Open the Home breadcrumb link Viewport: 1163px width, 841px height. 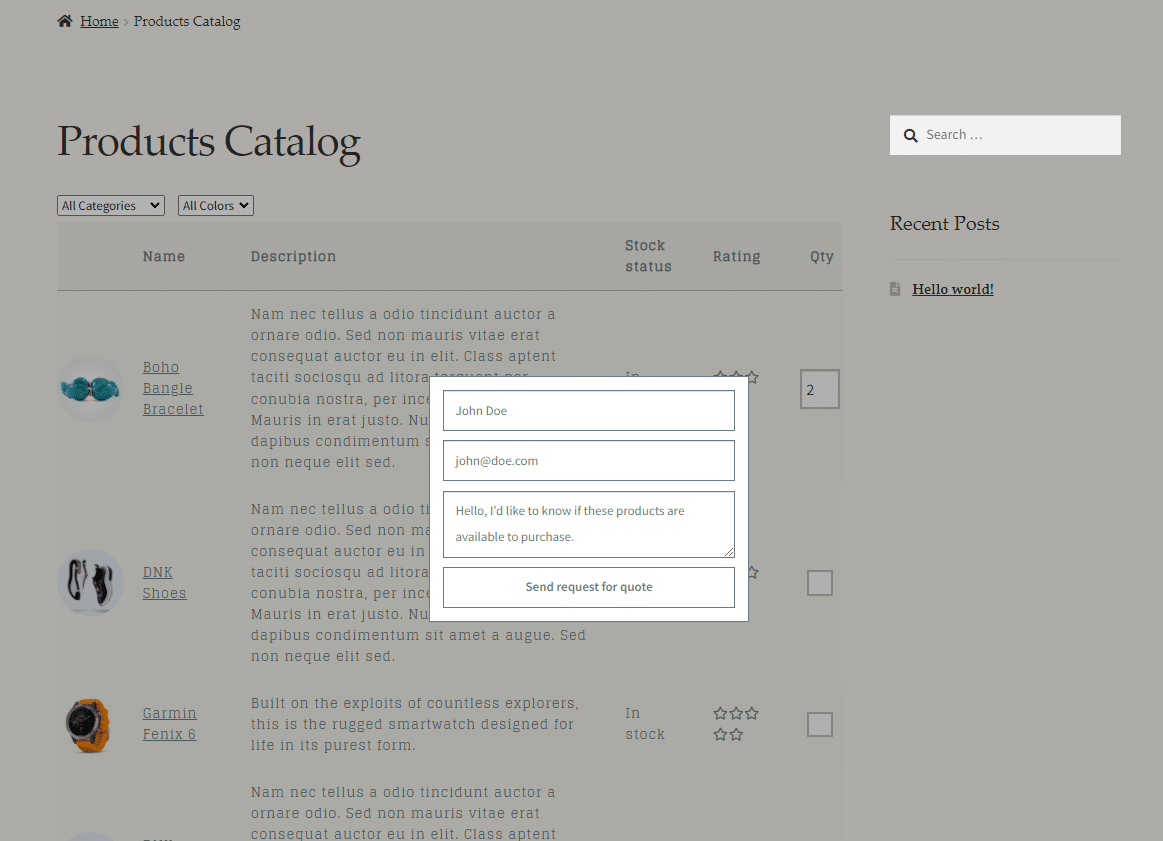click(99, 22)
